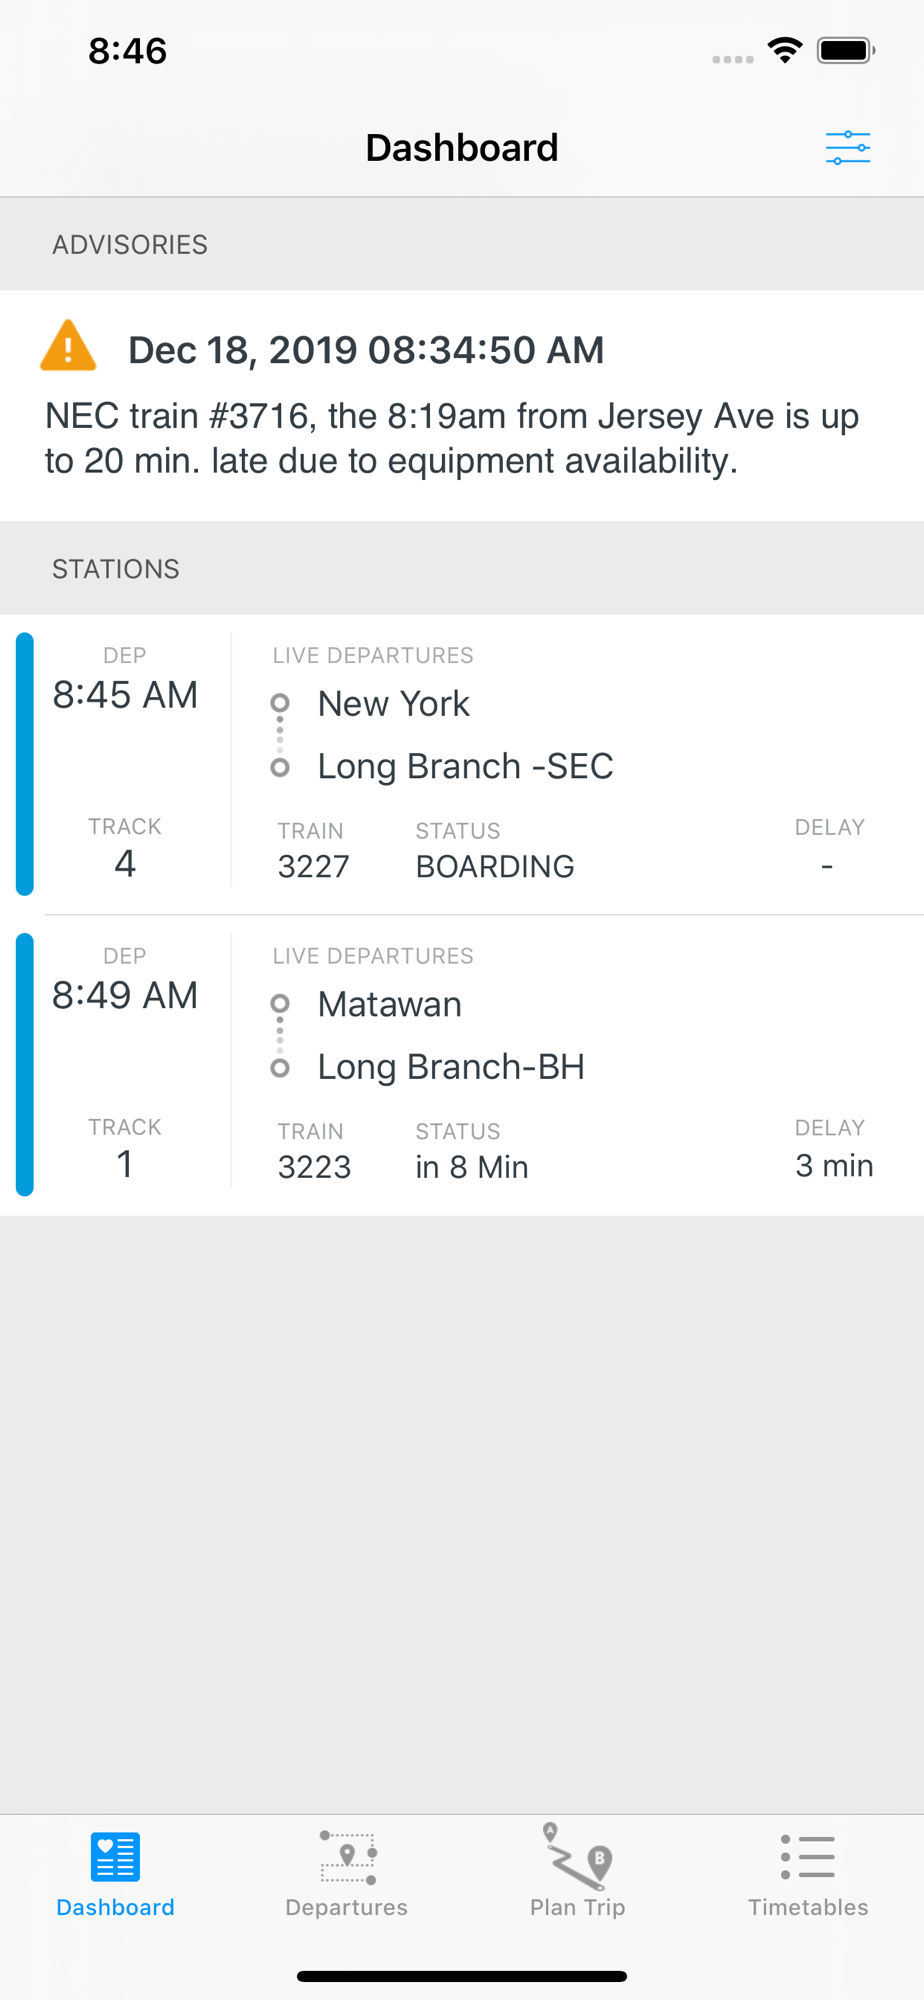
Task: Open the Timetables list icon
Action: click(x=808, y=1857)
